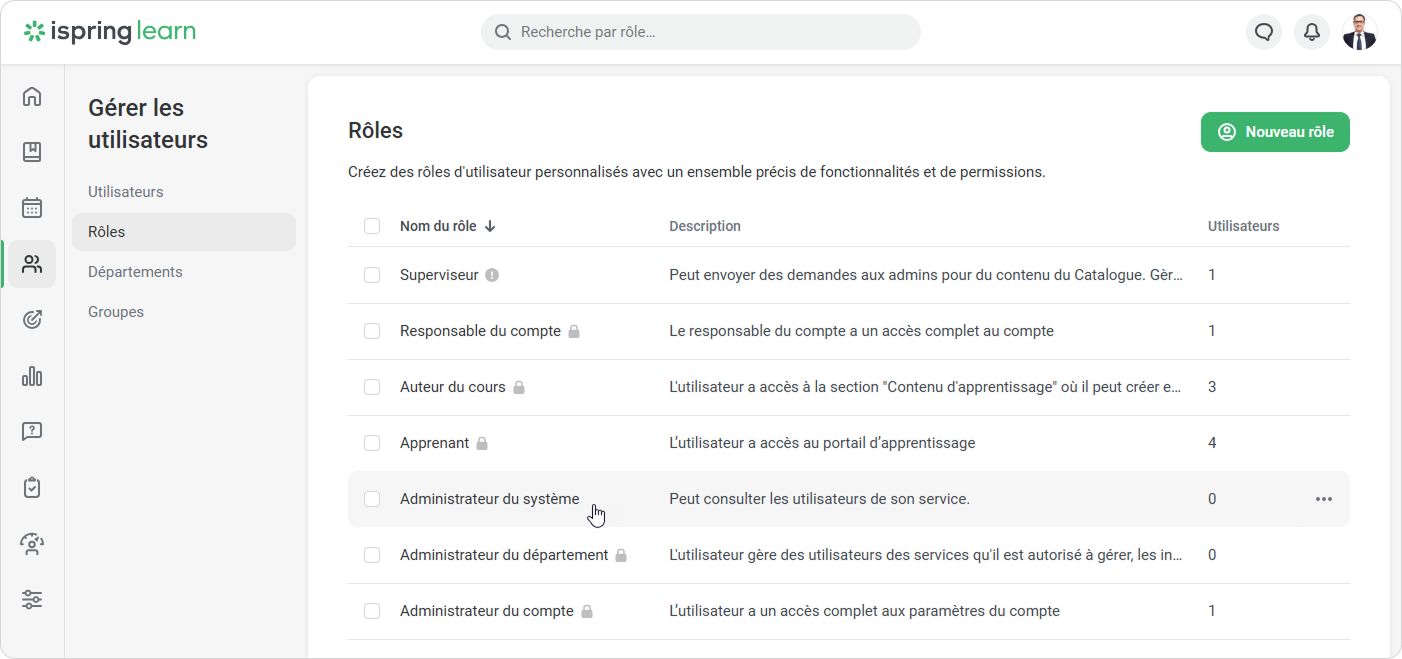Check the Apprenant role checkbox
1402x659 pixels.
tap(372, 443)
